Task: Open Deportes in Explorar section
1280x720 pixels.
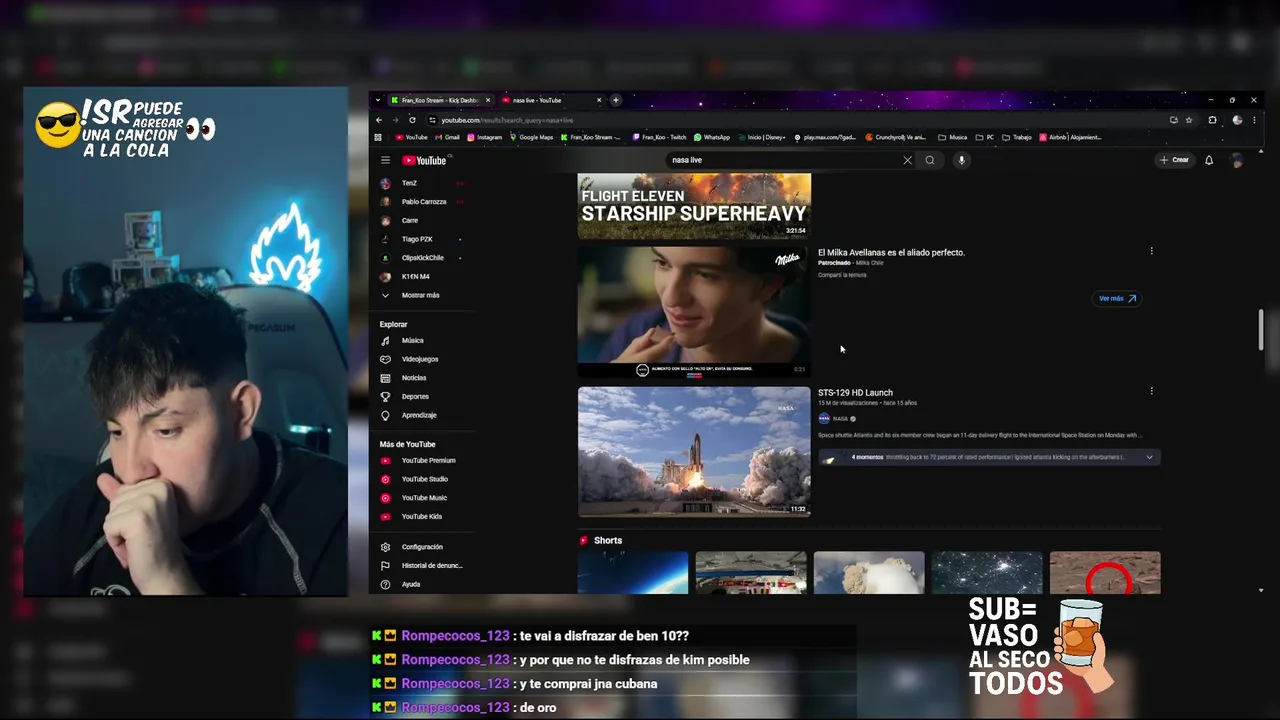Action: pyautogui.click(x=416, y=397)
